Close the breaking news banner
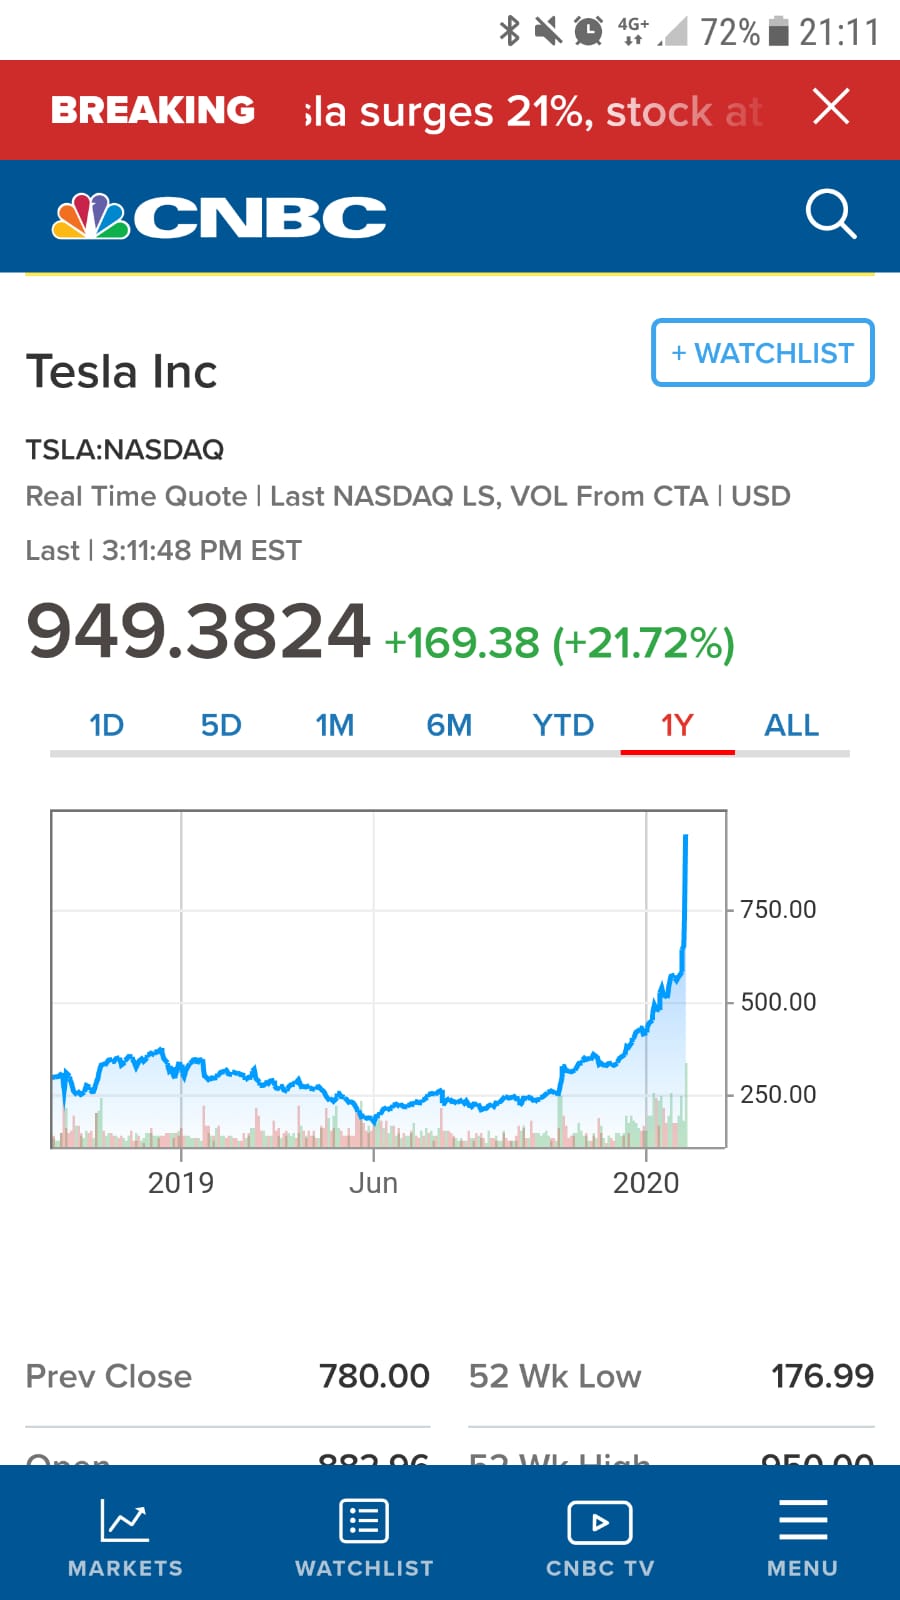Viewport: 900px width, 1600px height. pos(831,107)
